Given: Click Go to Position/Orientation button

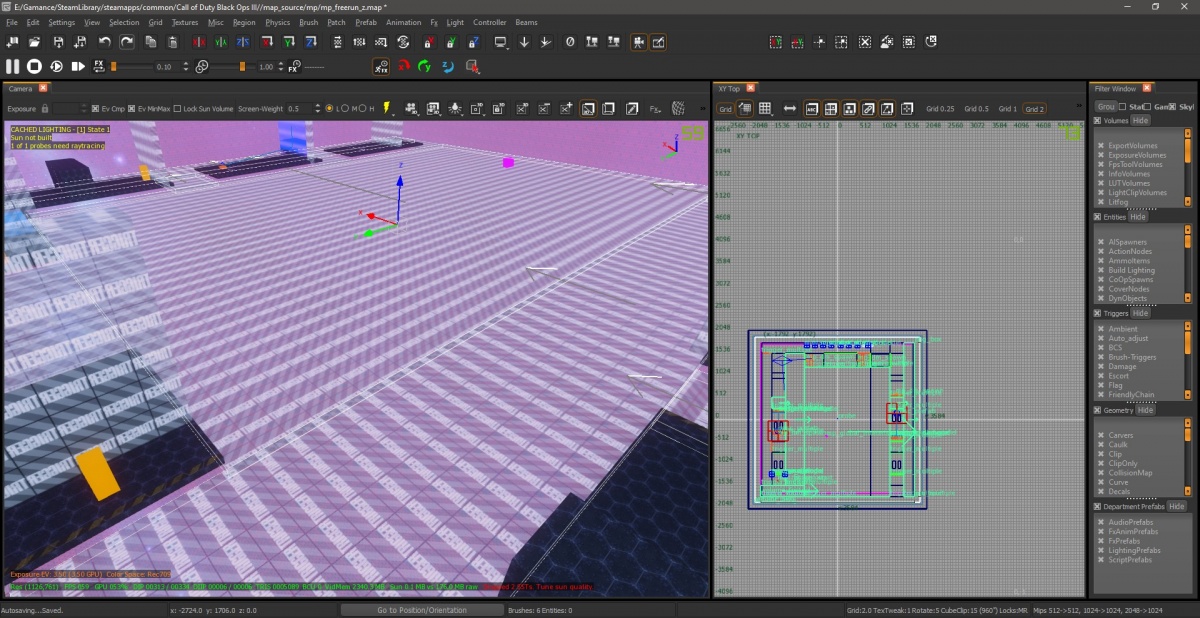Looking at the screenshot, I should (x=420, y=610).
